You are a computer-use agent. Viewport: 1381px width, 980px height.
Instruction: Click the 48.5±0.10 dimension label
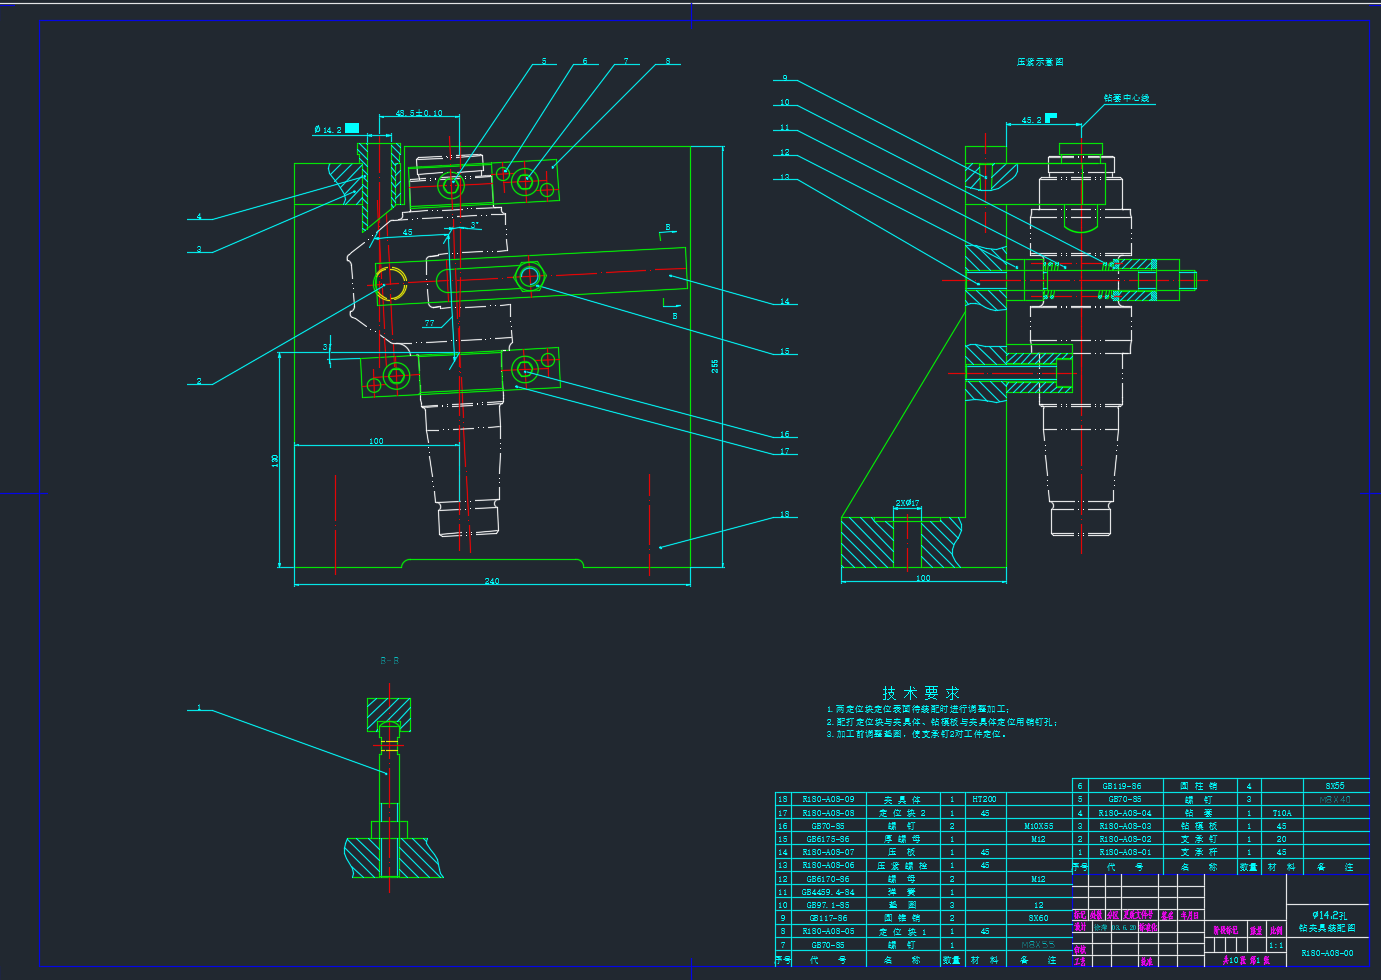click(419, 113)
